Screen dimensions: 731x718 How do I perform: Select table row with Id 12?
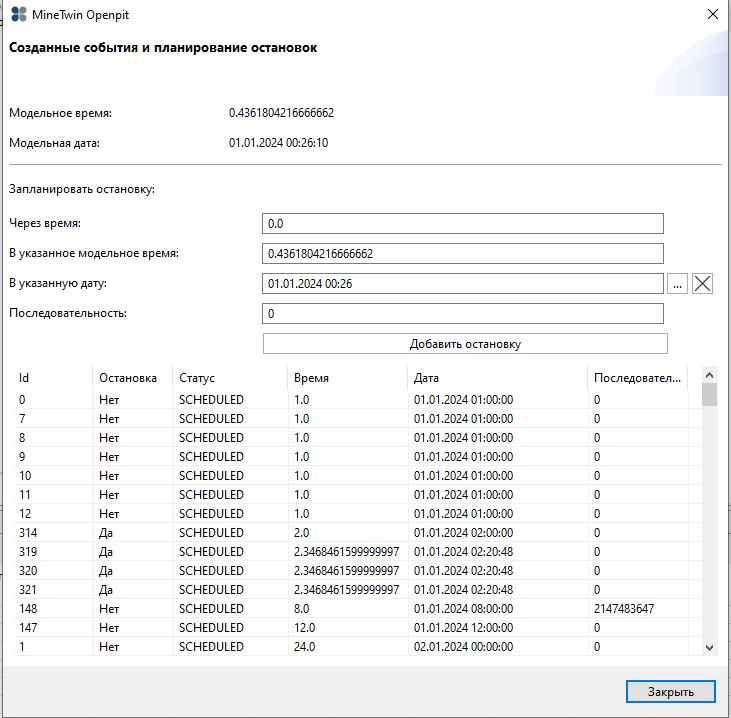tap(357, 514)
